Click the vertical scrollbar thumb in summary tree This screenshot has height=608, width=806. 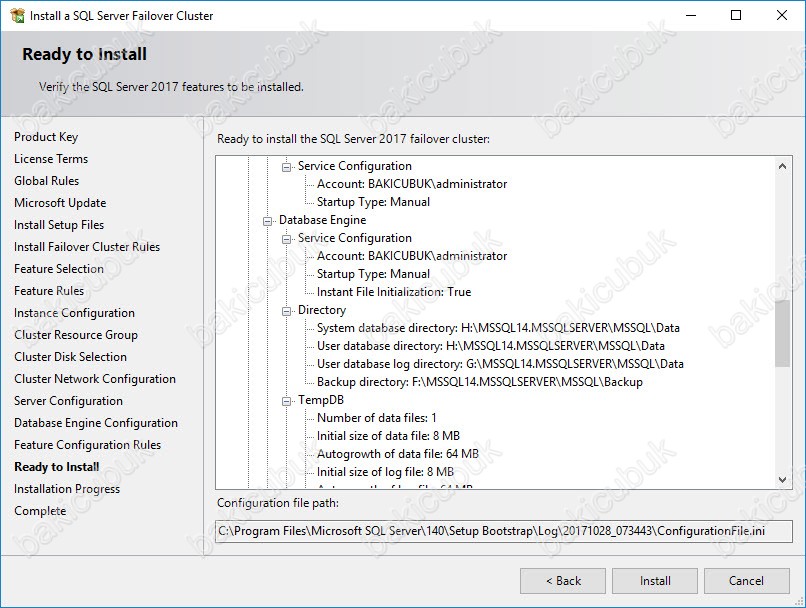[x=782, y=334]
